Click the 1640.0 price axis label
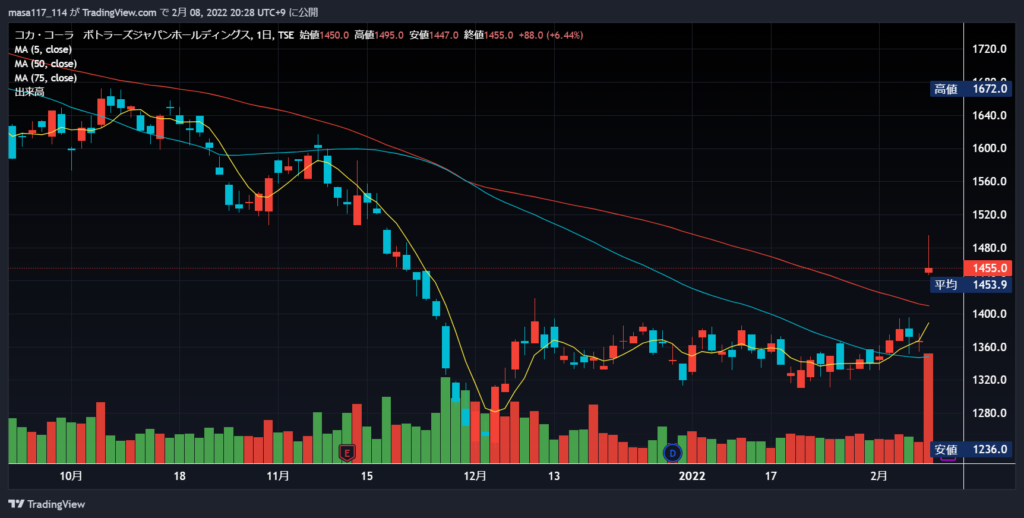Viewport: 1024px width, 518px height. coord(989,116)
